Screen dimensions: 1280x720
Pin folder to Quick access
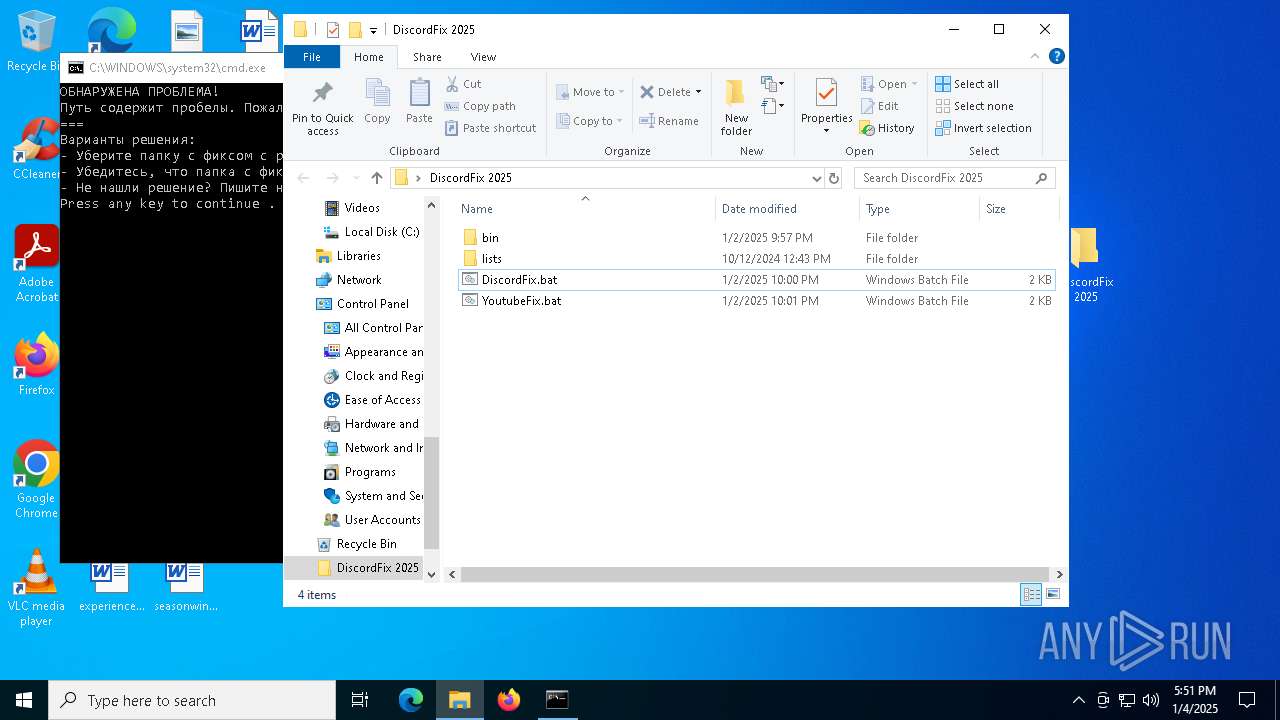click(322, 108)
